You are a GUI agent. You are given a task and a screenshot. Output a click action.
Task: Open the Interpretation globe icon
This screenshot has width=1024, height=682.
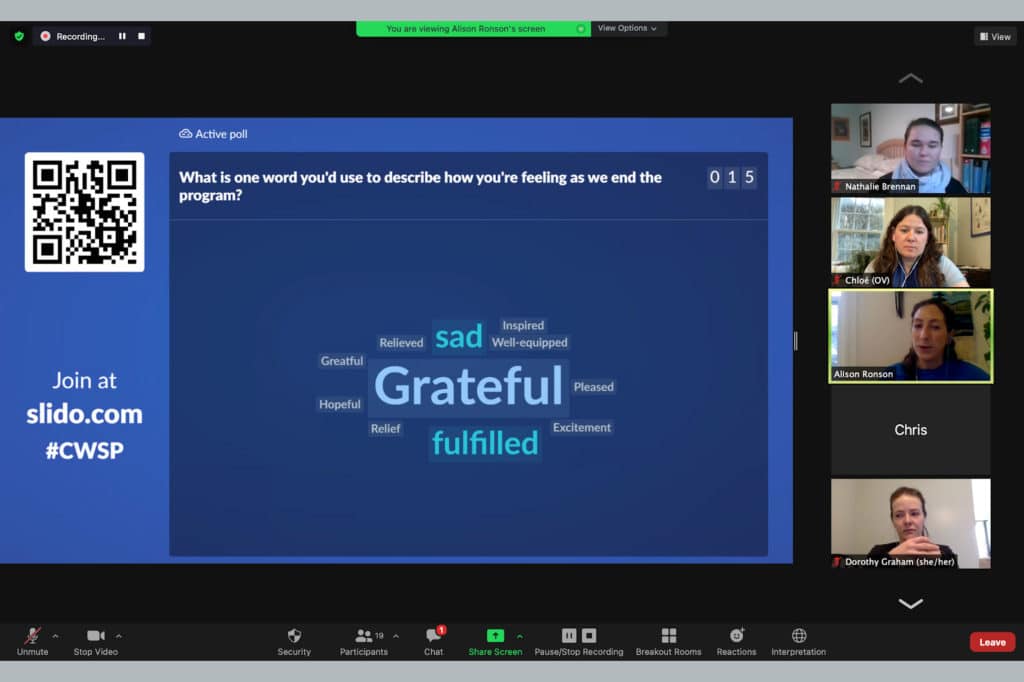[798, 636]
